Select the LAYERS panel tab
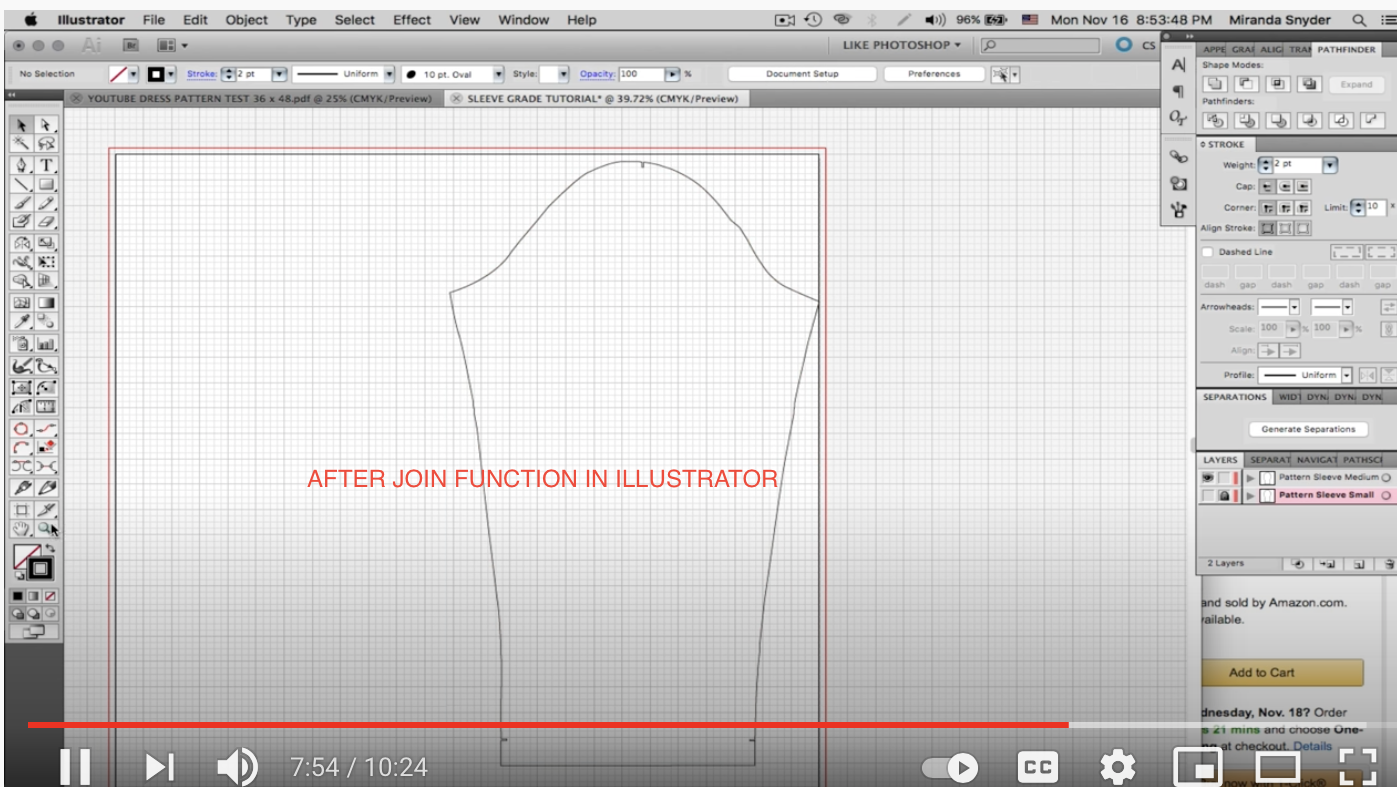 click(1220, 460)
